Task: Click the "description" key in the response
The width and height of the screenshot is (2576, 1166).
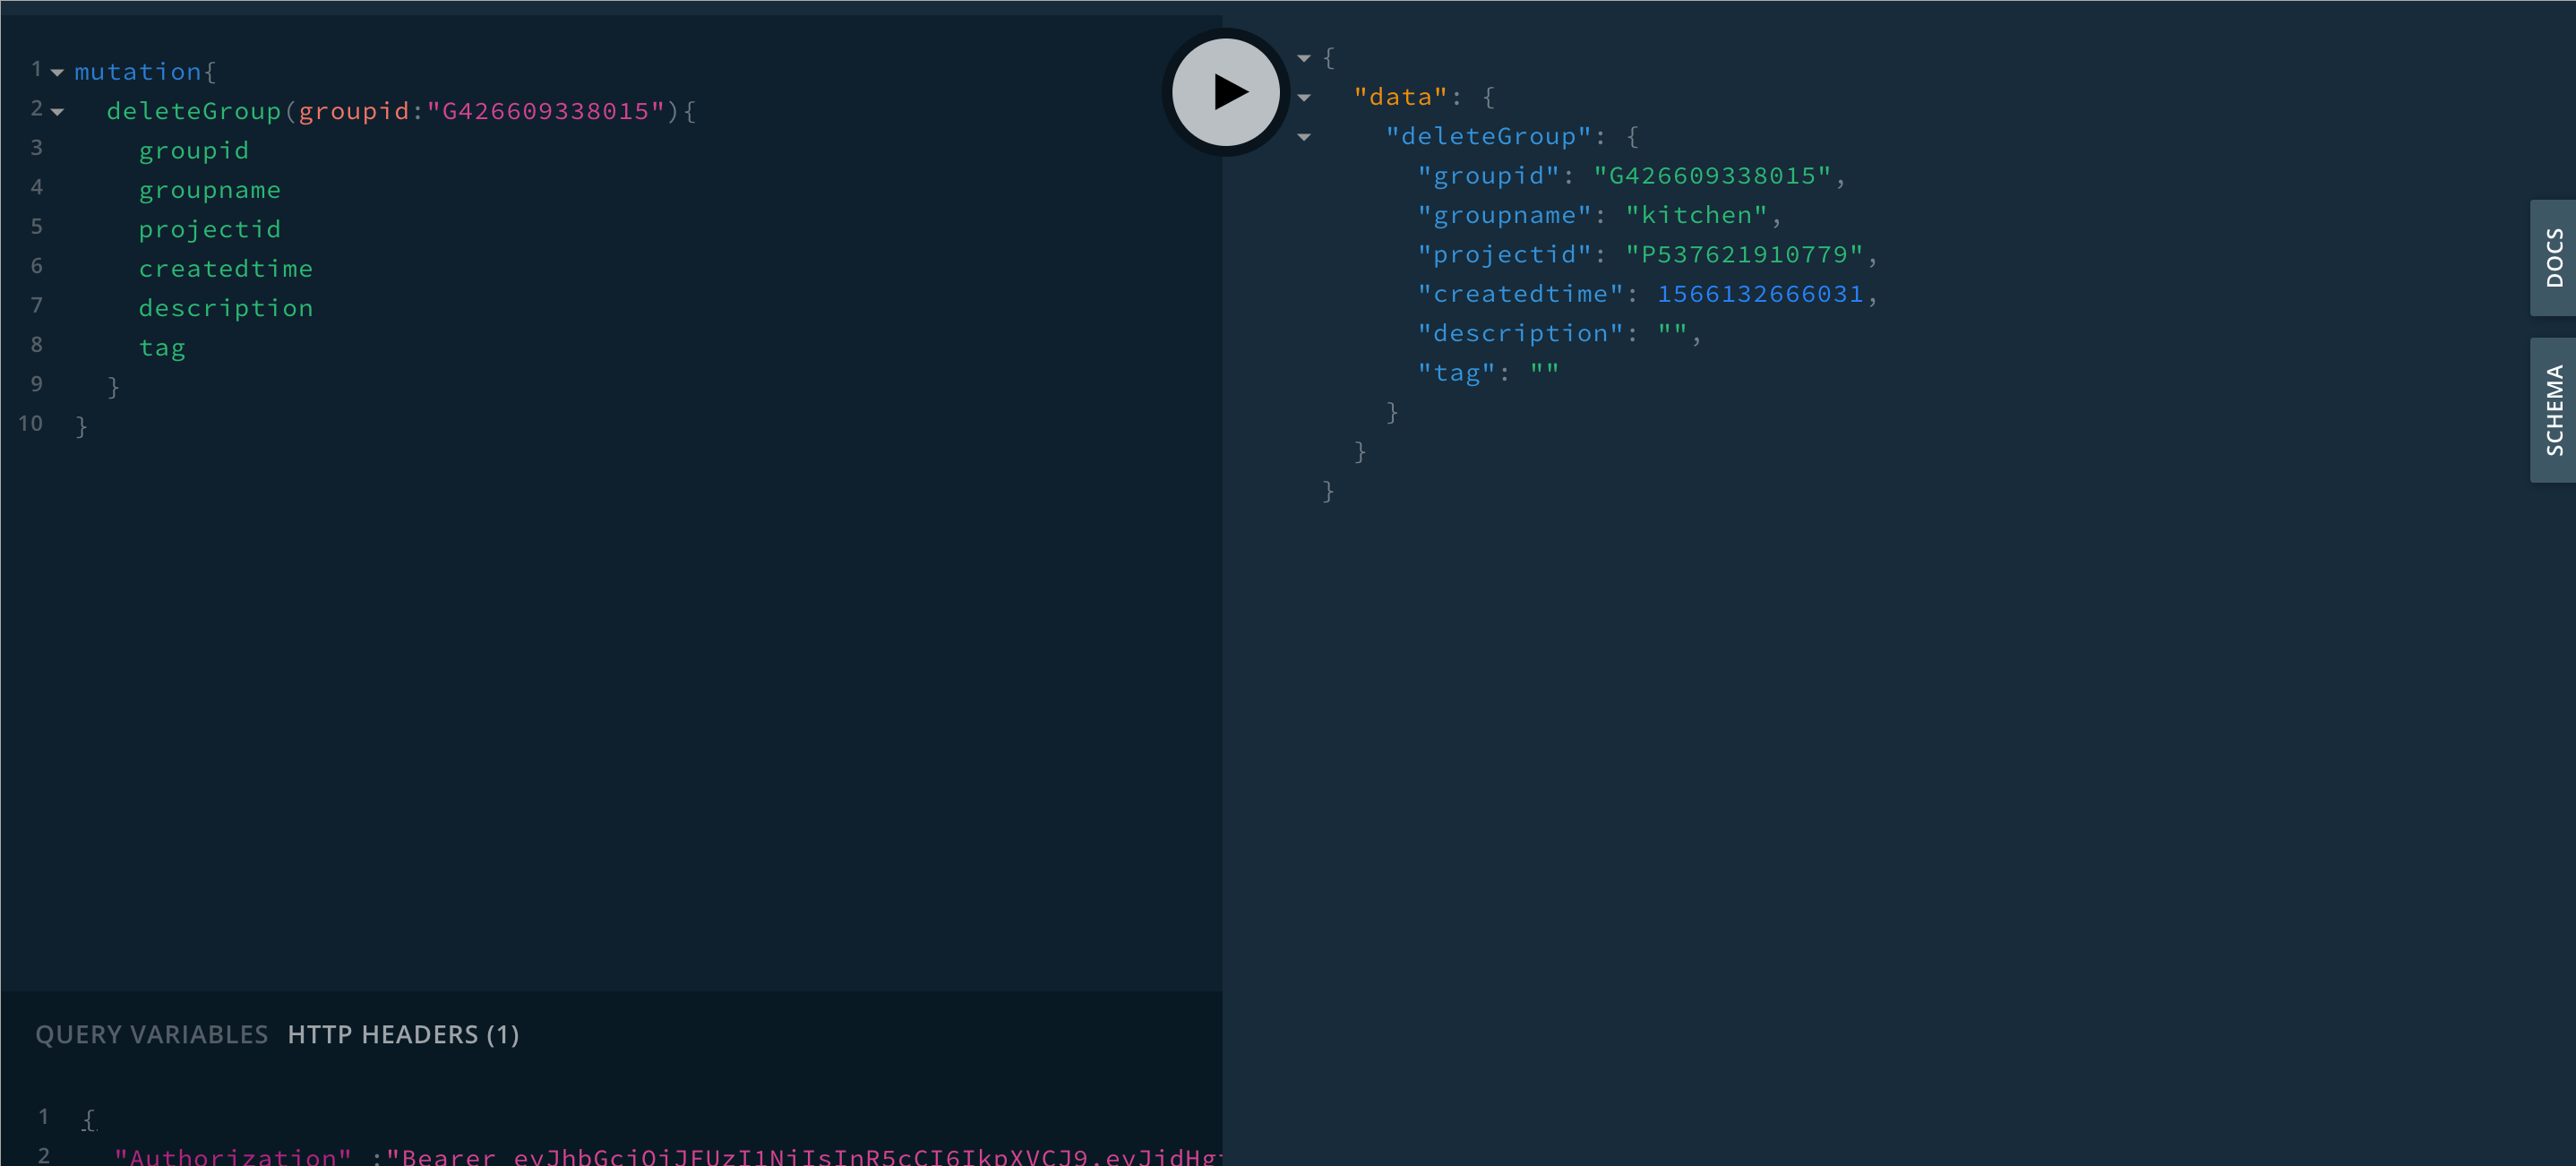Action: (1520, 333)
